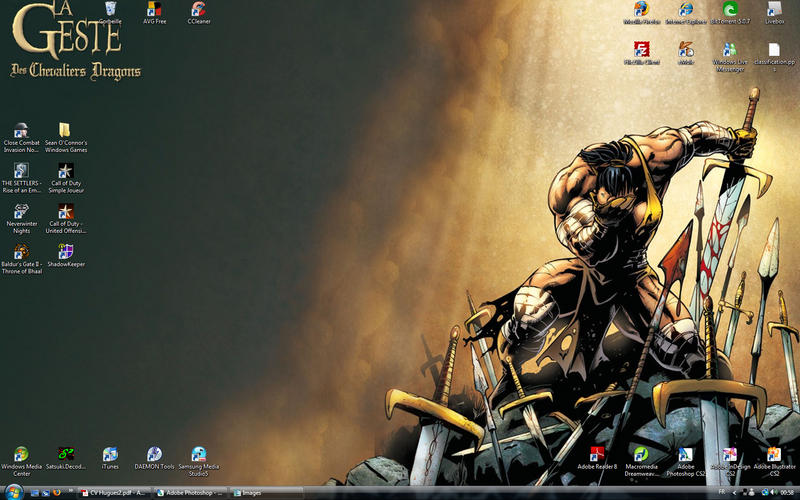Open the FR language bar indicator

(722, 492)
